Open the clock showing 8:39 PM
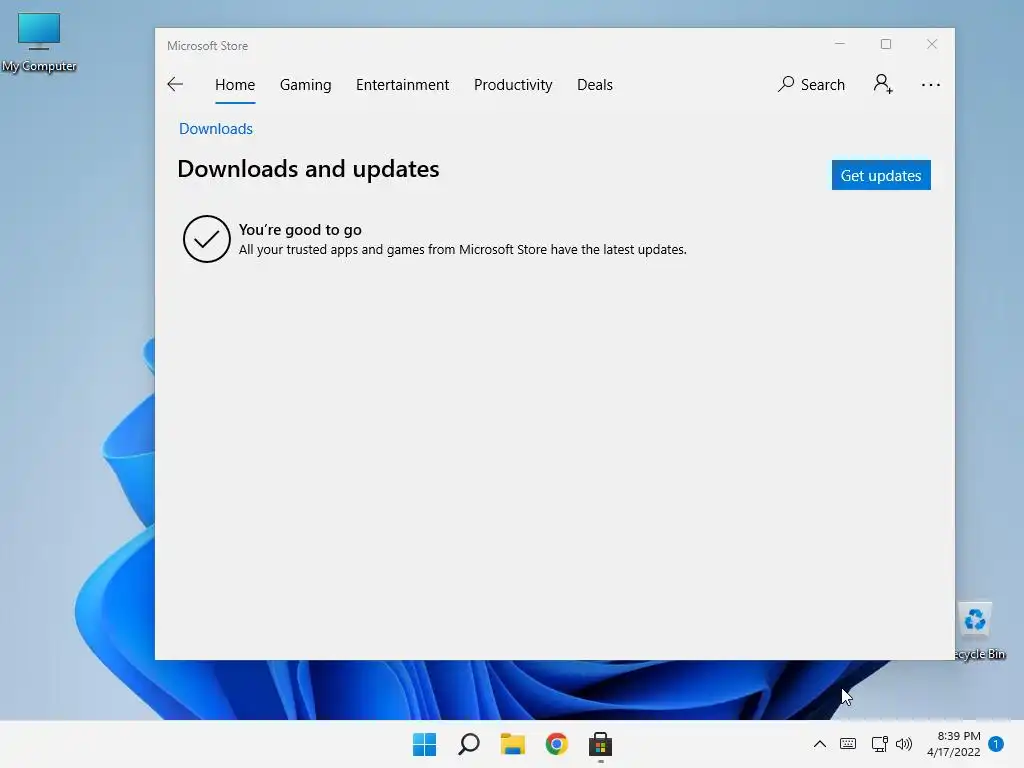Image resolution: width=1024 pixels, height=768 pixels. point(953,744)
